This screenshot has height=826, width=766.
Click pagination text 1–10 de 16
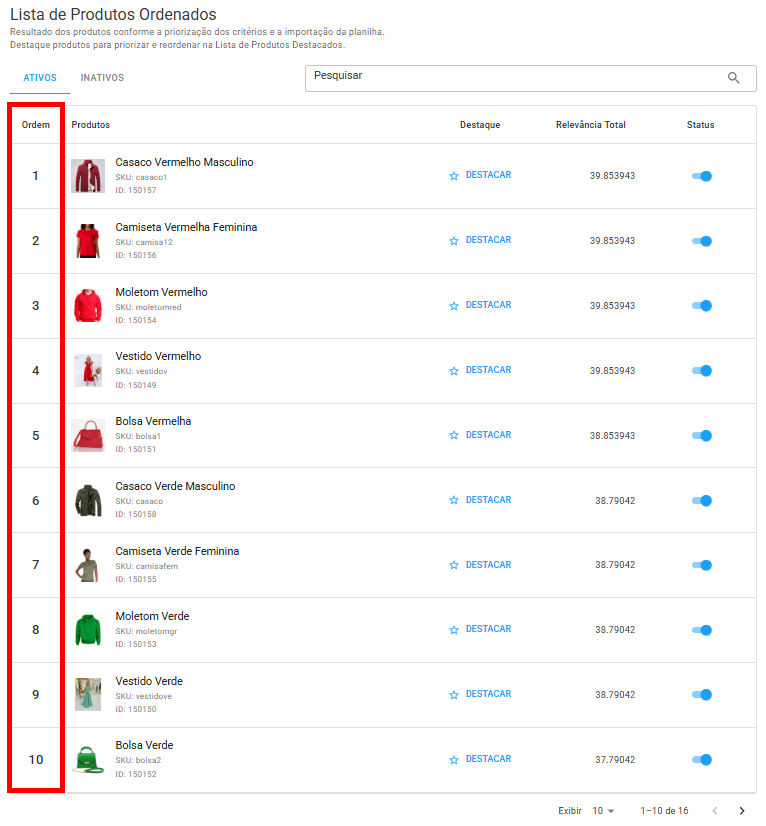point(664,811)
